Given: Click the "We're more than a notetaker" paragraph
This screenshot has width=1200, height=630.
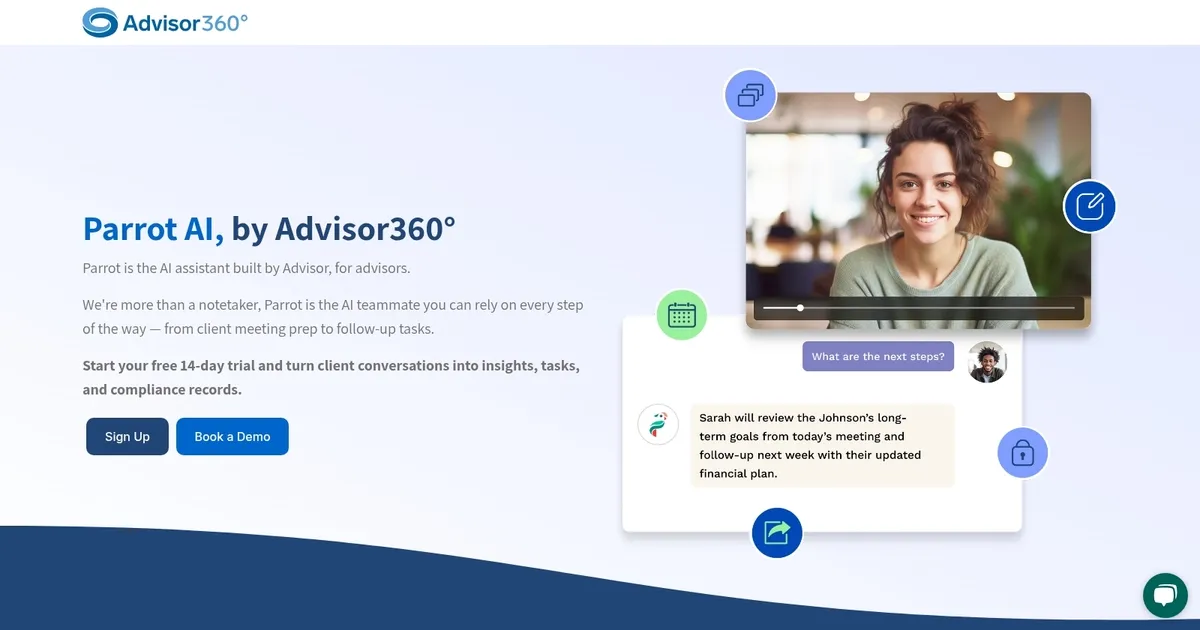Looking at the screenshot, I should click(333, 316).
